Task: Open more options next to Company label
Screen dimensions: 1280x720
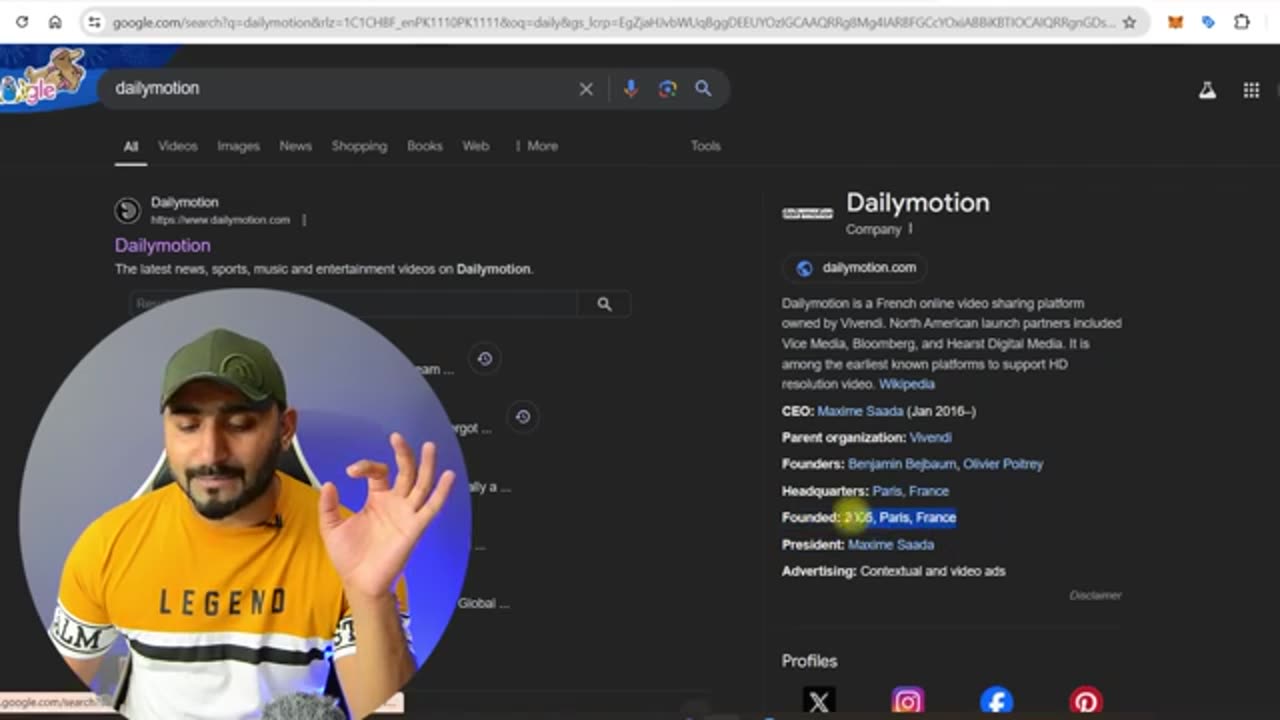Action: click(910, 229)
